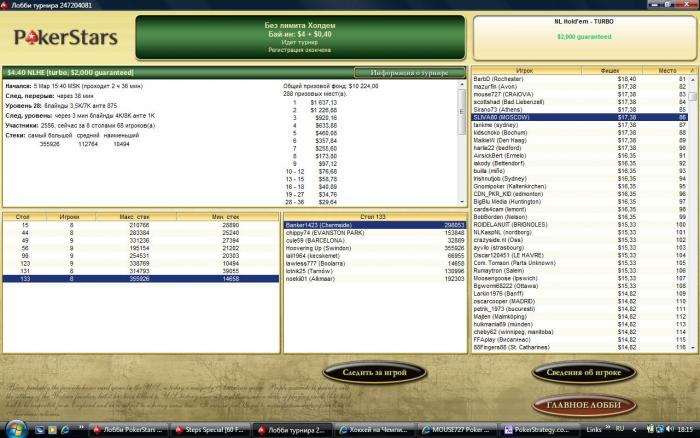Sort the player list by the "Игрок" column
This screenshot has width=700, height=438.
tap(526, 71)
